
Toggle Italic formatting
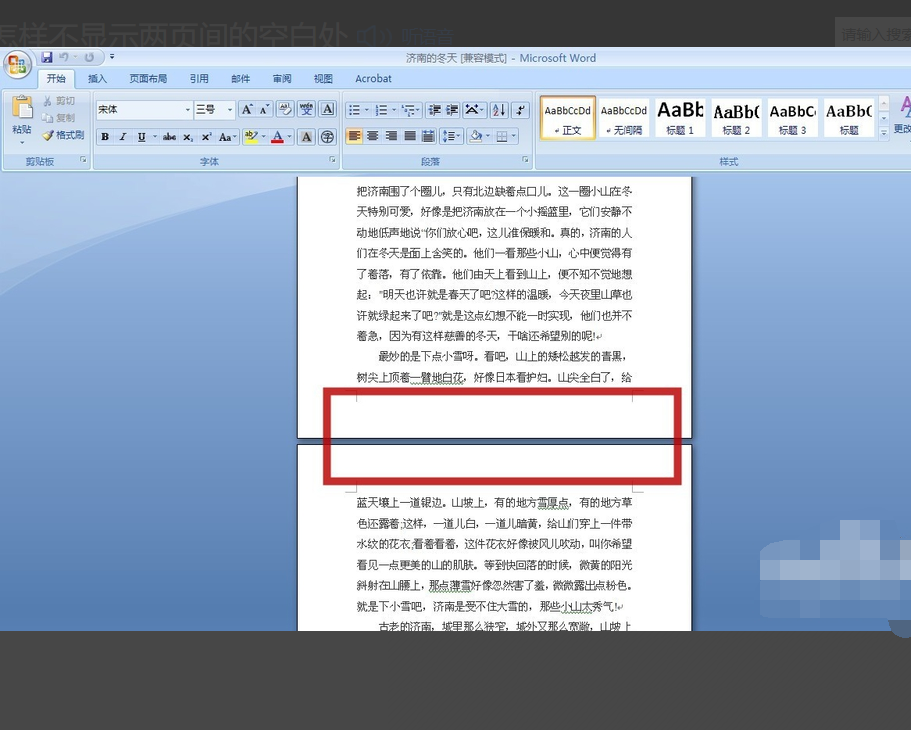coord(123,137)
